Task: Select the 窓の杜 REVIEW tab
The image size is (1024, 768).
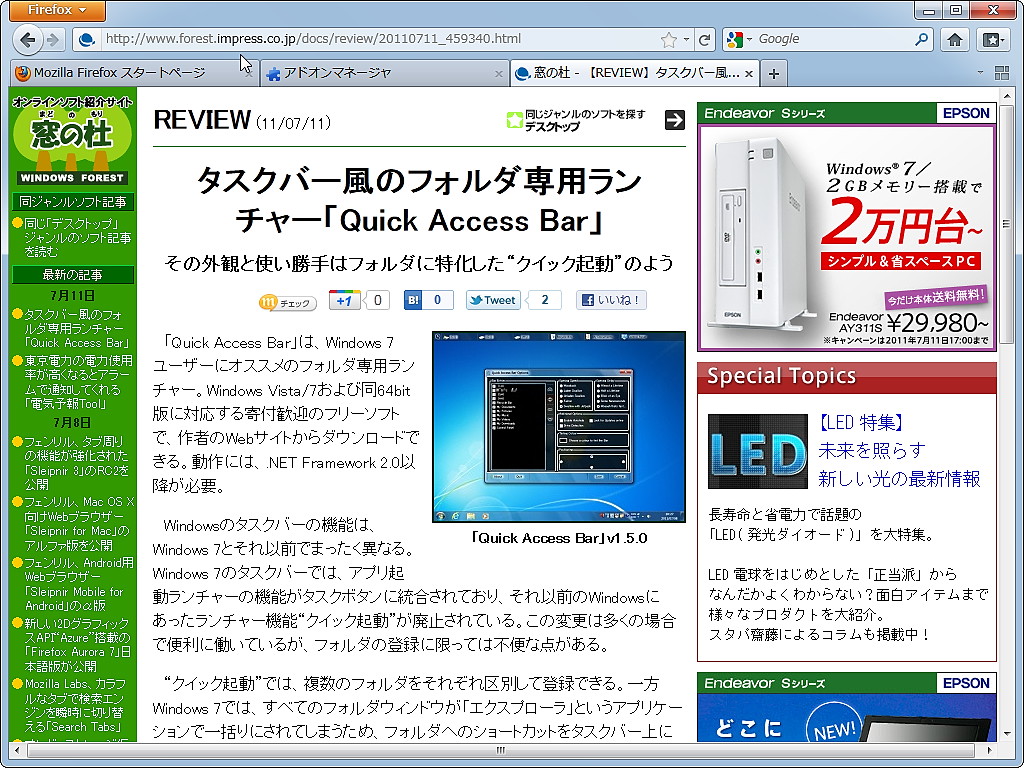Action: click(633, 73)
